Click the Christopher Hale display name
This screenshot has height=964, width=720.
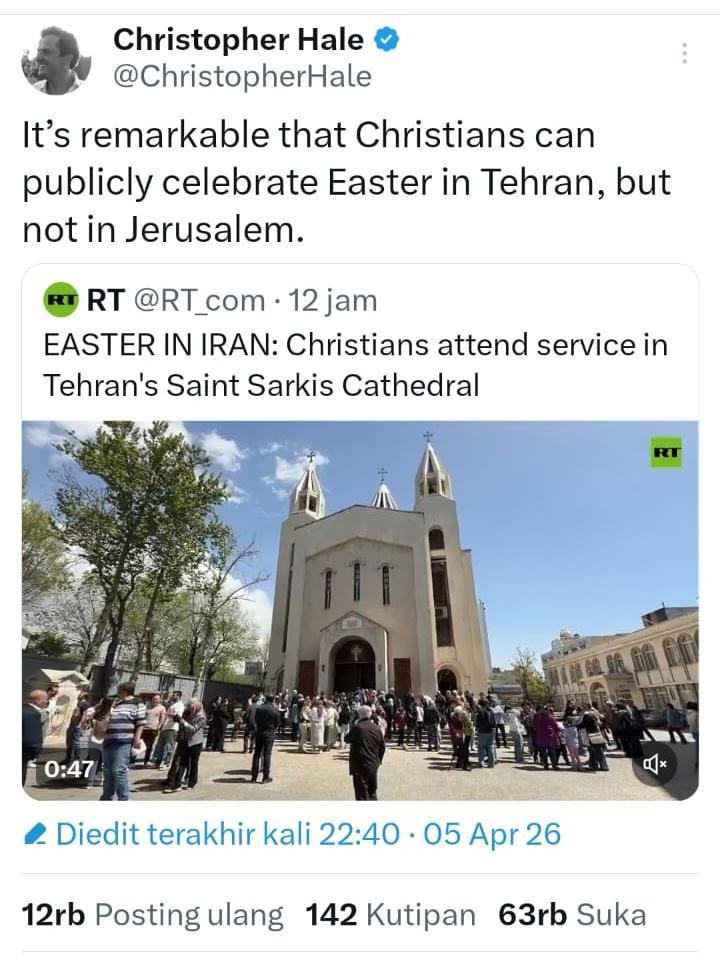238,40
